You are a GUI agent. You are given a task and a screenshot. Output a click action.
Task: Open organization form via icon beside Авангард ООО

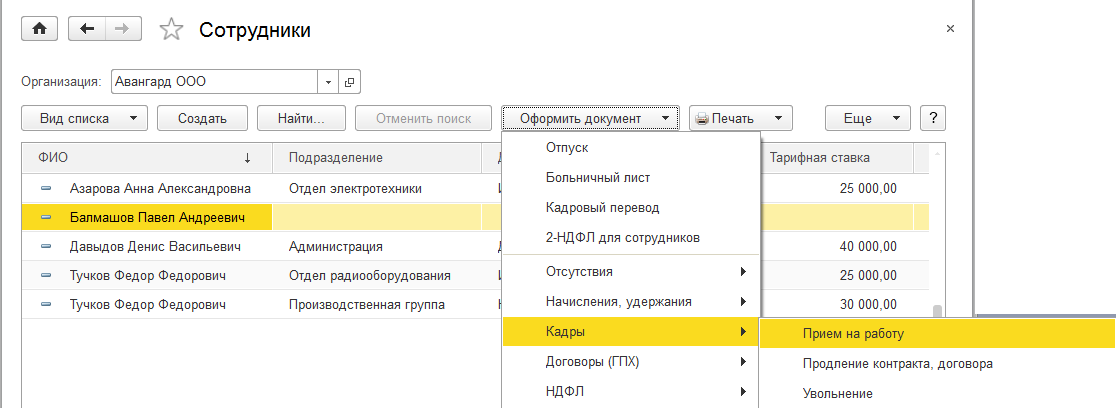(350, 82)
